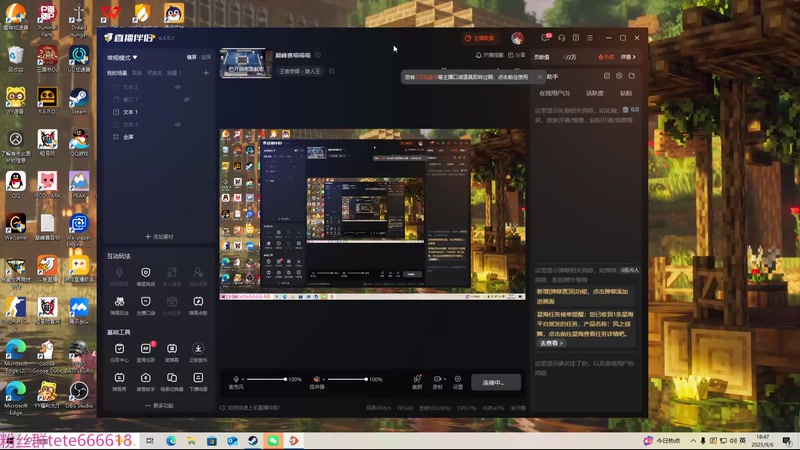Click the messages icon with red badge
Viewport: 800px width, 450px height.
(545, 38)
